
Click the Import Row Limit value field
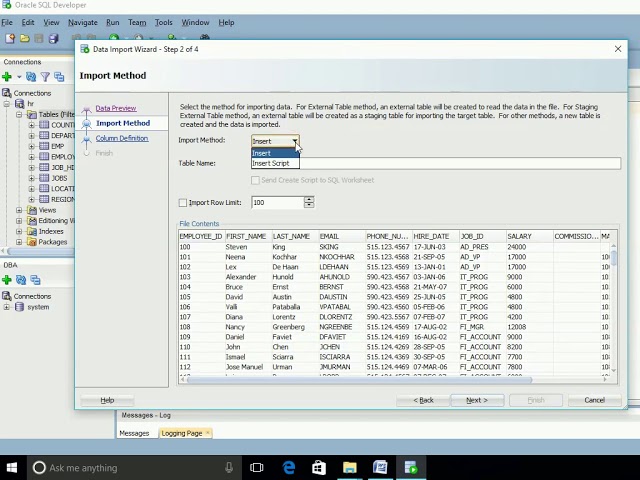278,202
